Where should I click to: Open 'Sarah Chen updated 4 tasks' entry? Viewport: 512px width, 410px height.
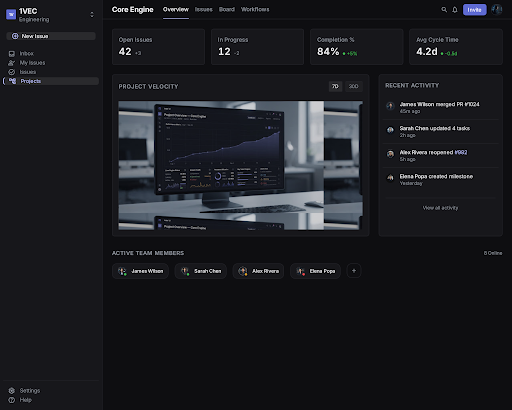click(x=440, y=131)
